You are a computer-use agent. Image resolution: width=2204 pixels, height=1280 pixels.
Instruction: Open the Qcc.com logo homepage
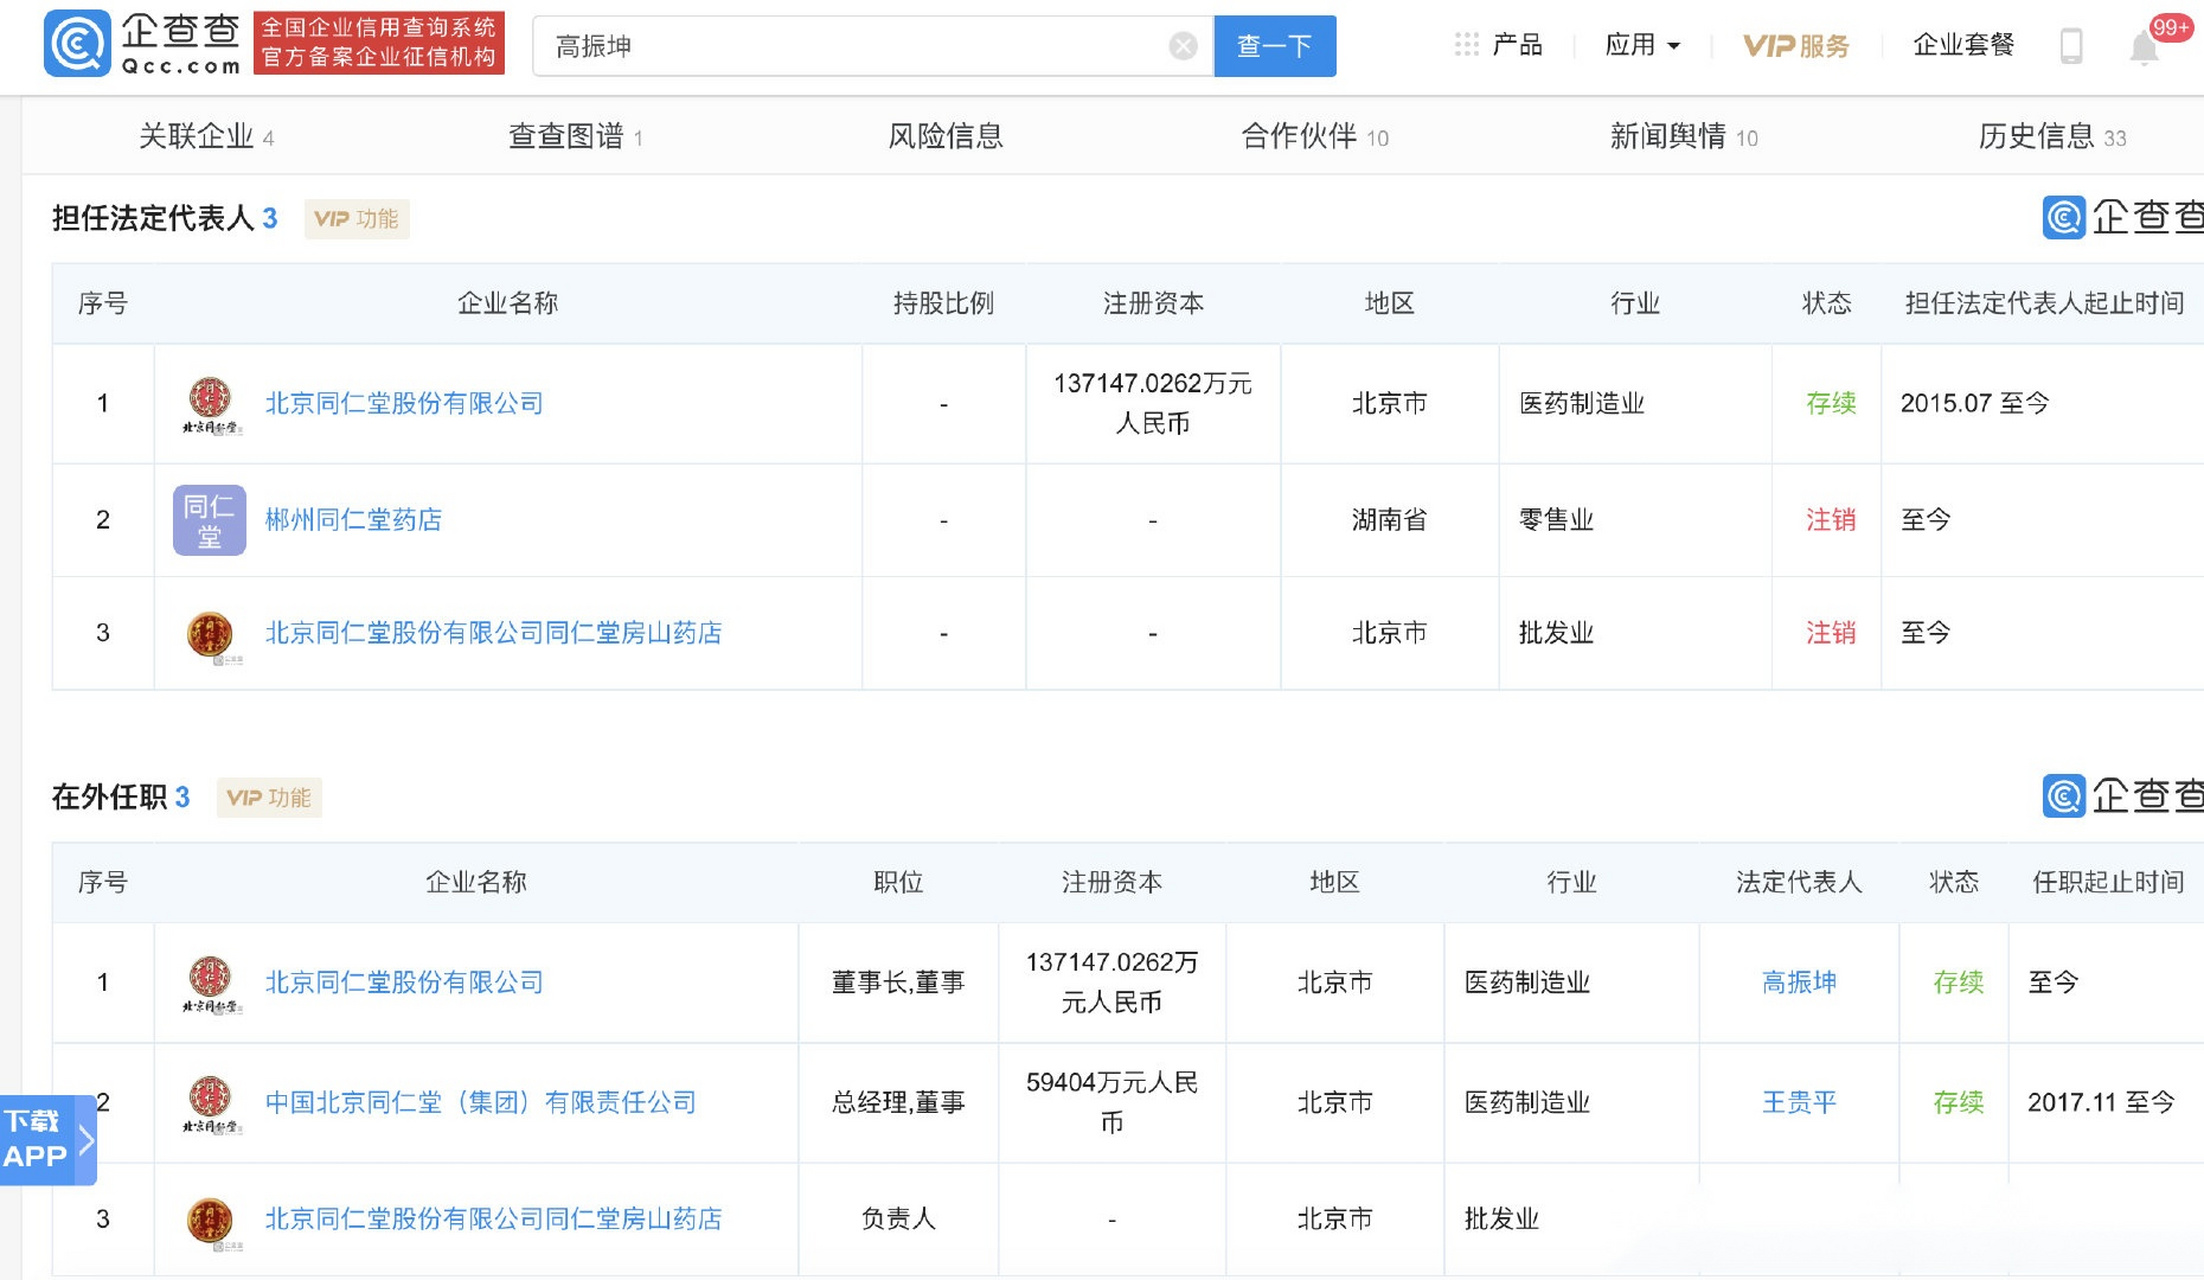(x=142, y=43)
